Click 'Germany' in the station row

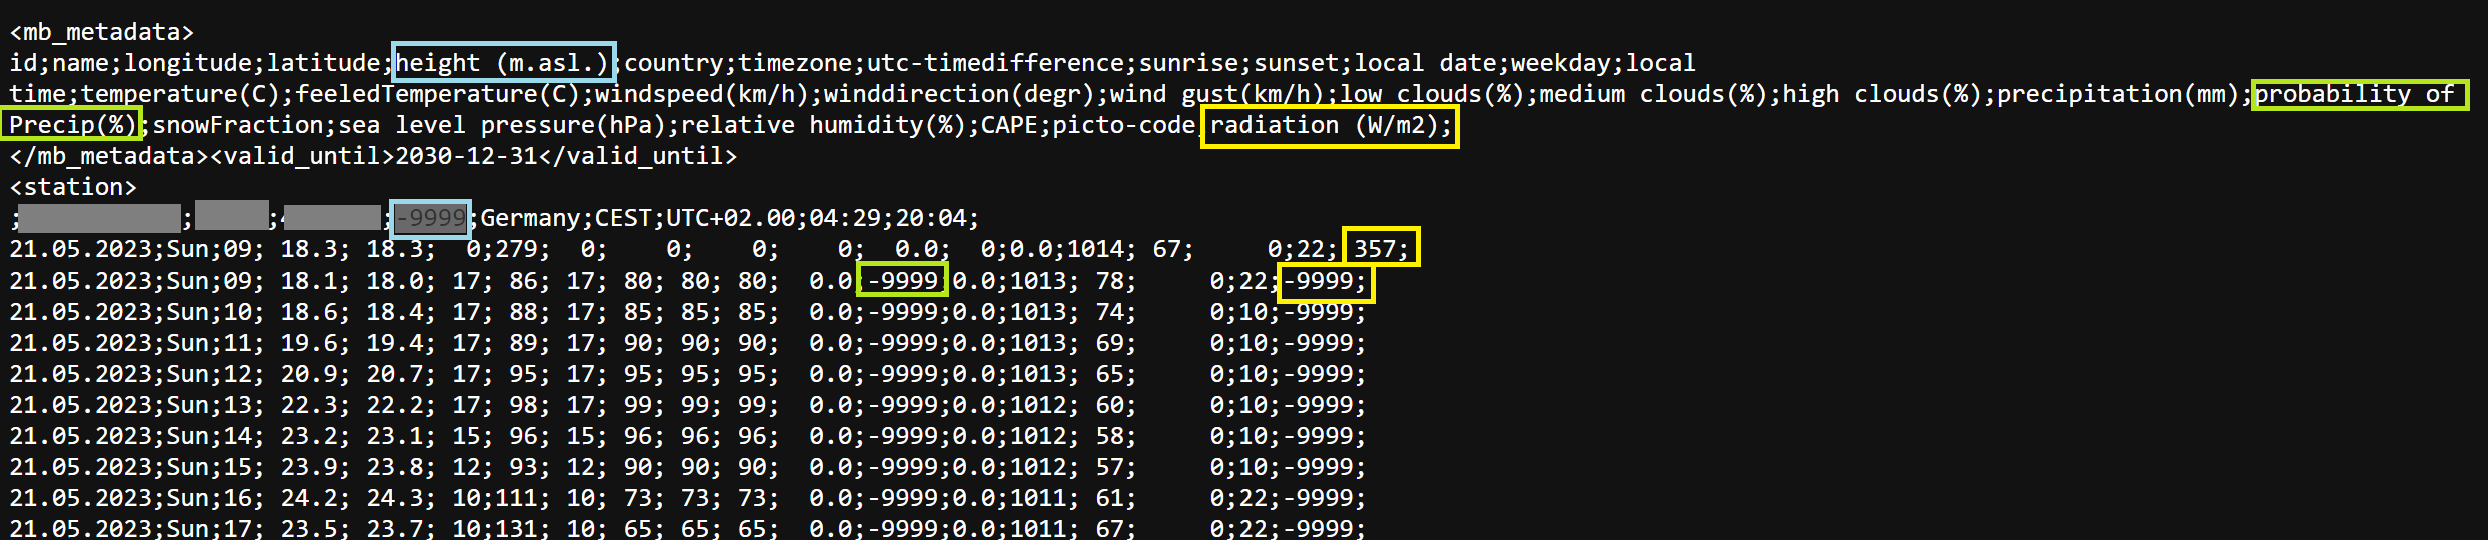530,218
